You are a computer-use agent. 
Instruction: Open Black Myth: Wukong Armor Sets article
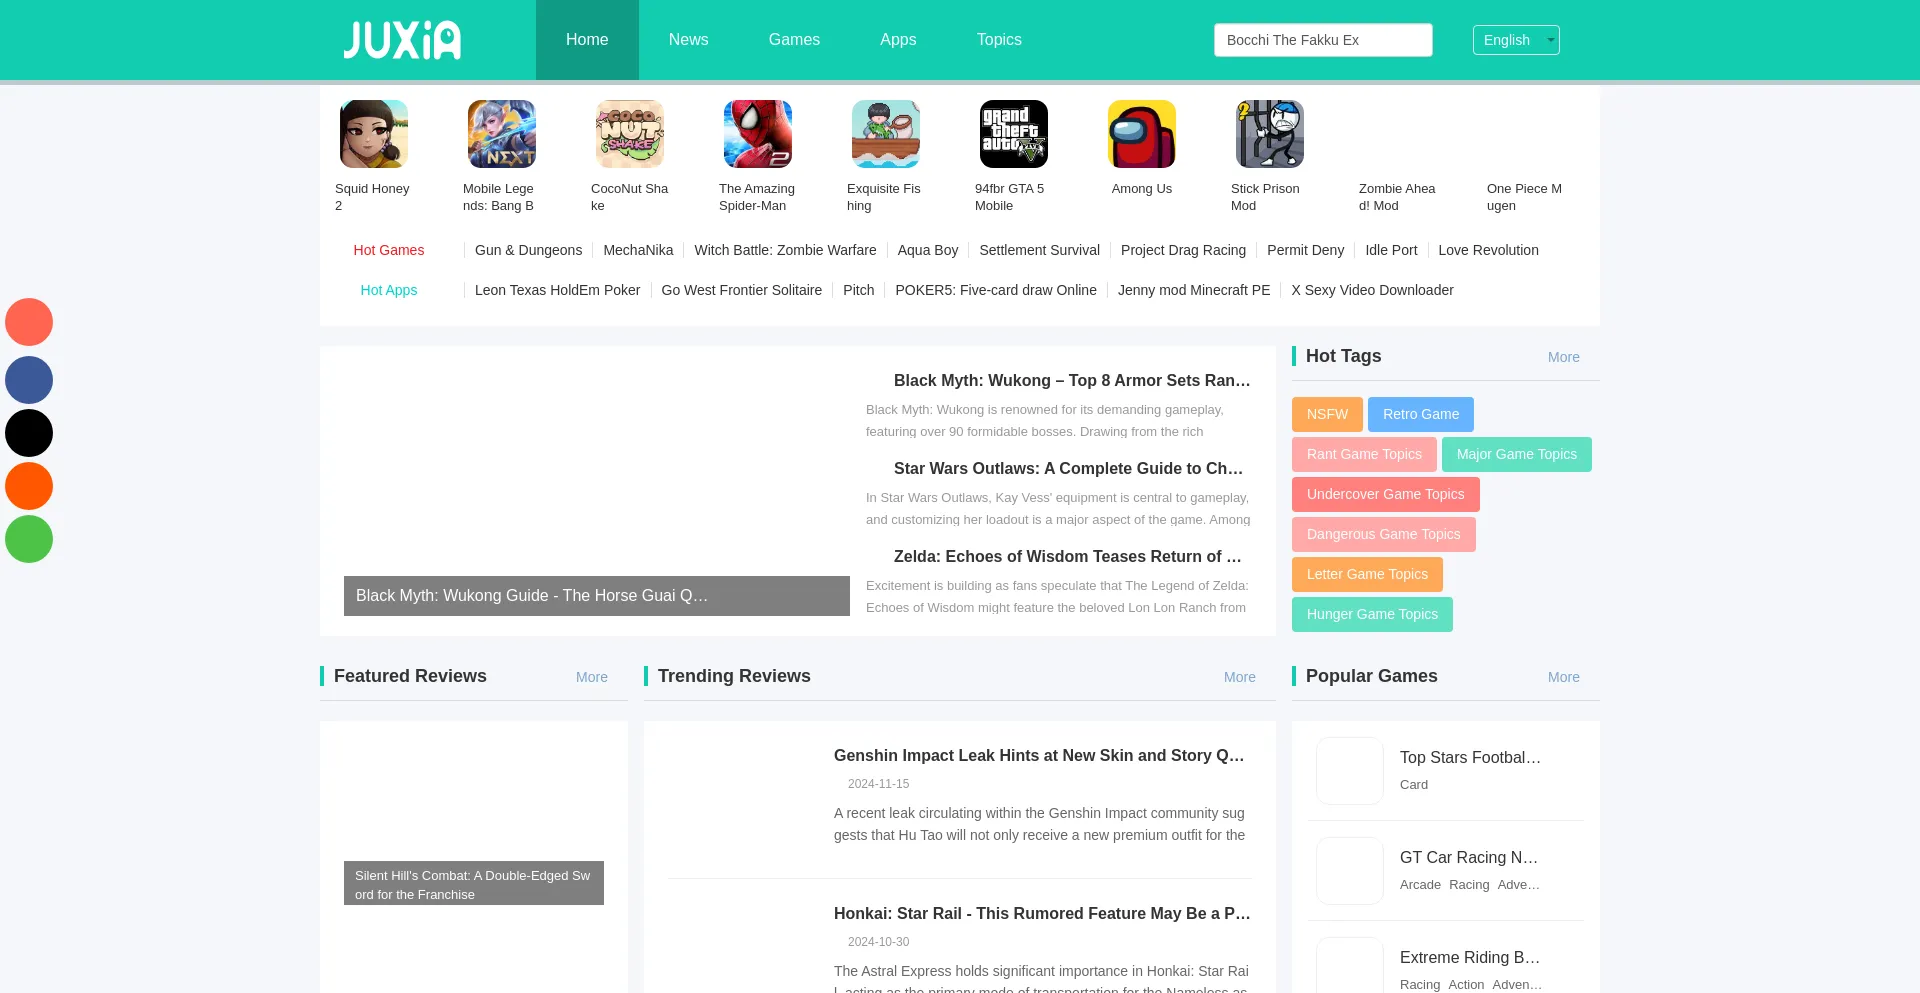[x=1072, y=380]
